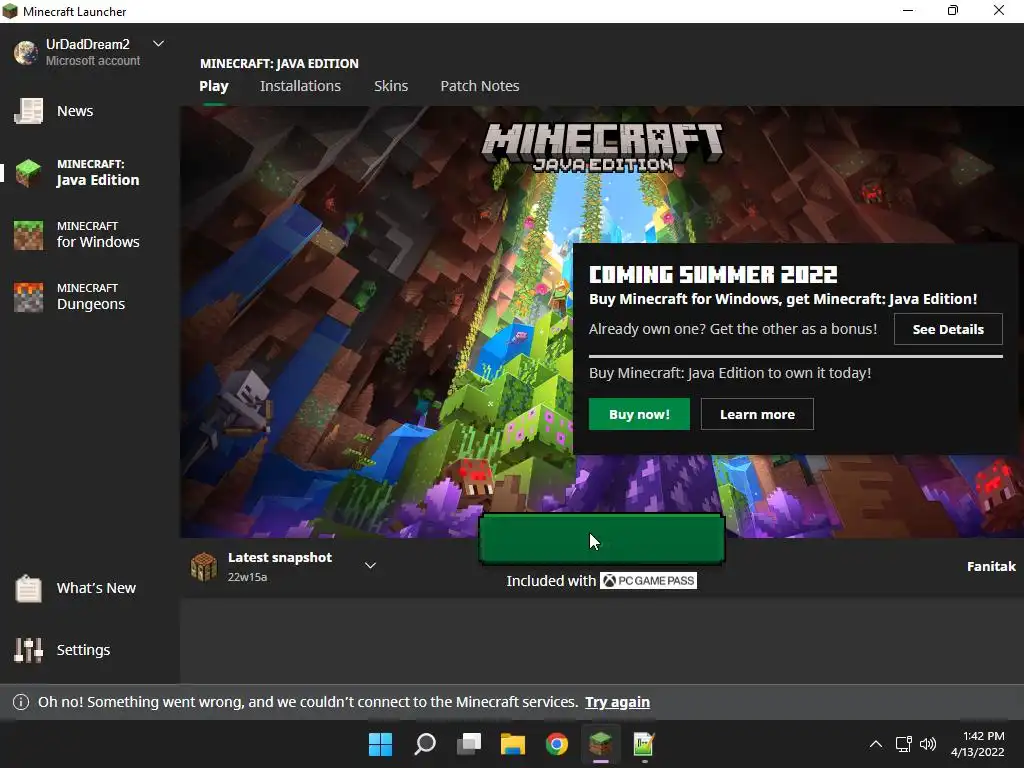The height and width of the screenshot is (768, 1024).
Task: Open Minecraft for Windows dirt block icon
Action: pyautogui.click(x=29, y=234)
